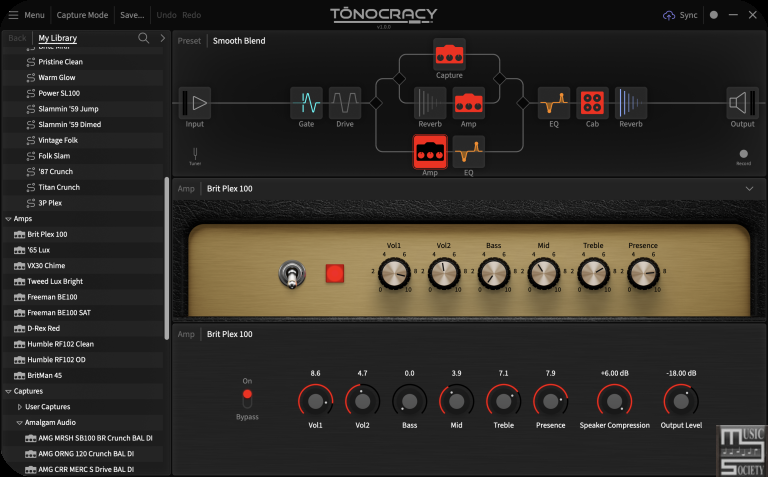Open the hamburger Menu icon
Image resolution: width=768 pixels, height=477 pixels.
[x=13, y=15]
